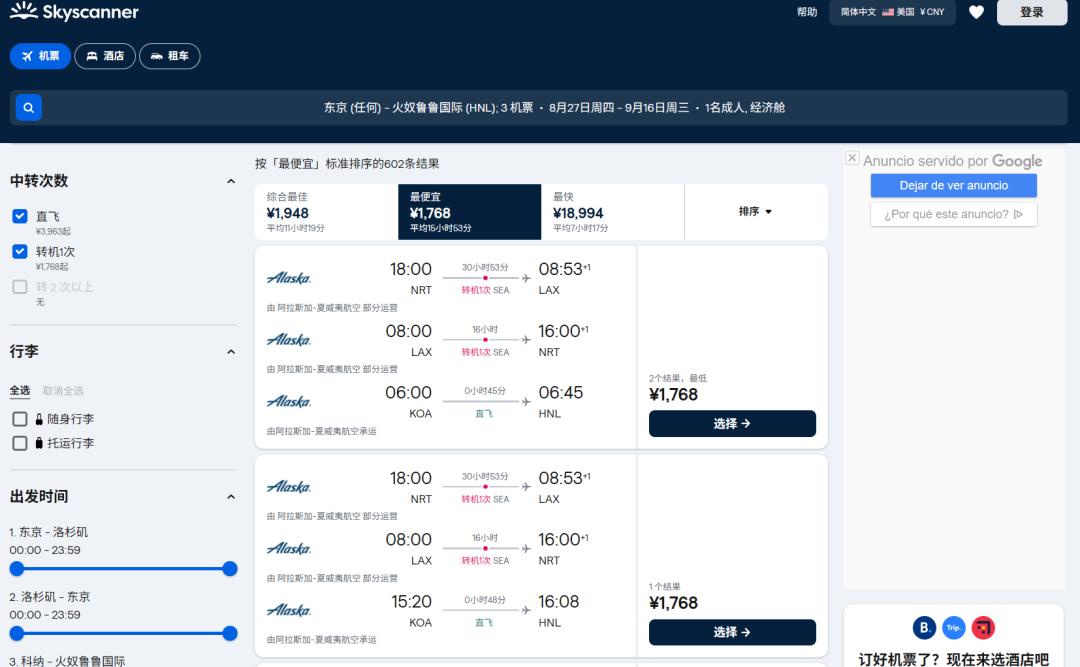Click the red hotel partner icon
The image size is (1080, 667).
click(x=983, y=628)
